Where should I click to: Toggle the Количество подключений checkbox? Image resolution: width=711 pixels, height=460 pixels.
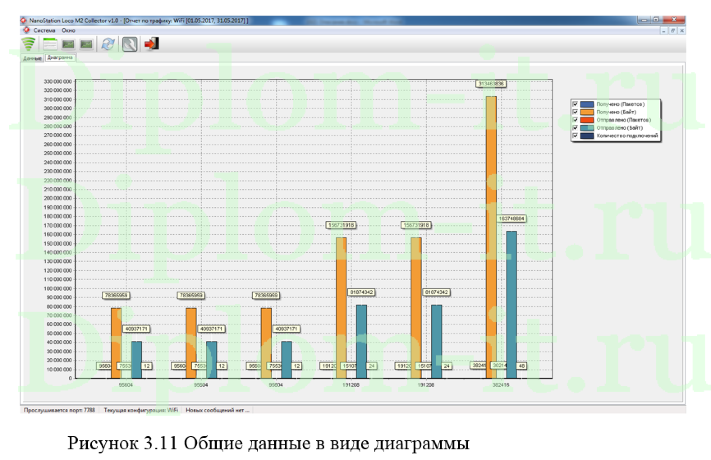coord(574,136)
